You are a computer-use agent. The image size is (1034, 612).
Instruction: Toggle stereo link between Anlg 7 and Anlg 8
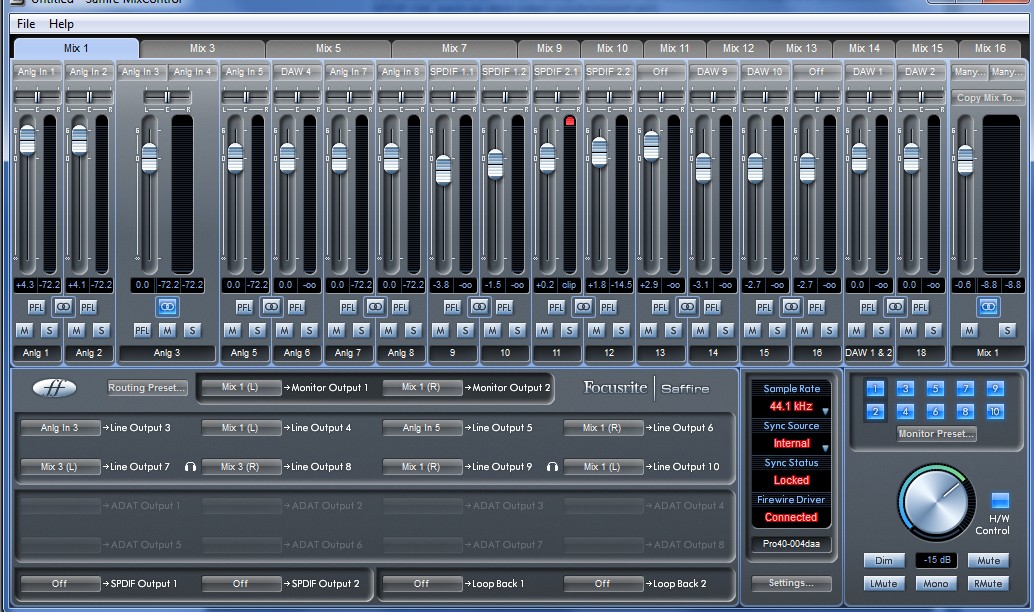pos(375,307)
